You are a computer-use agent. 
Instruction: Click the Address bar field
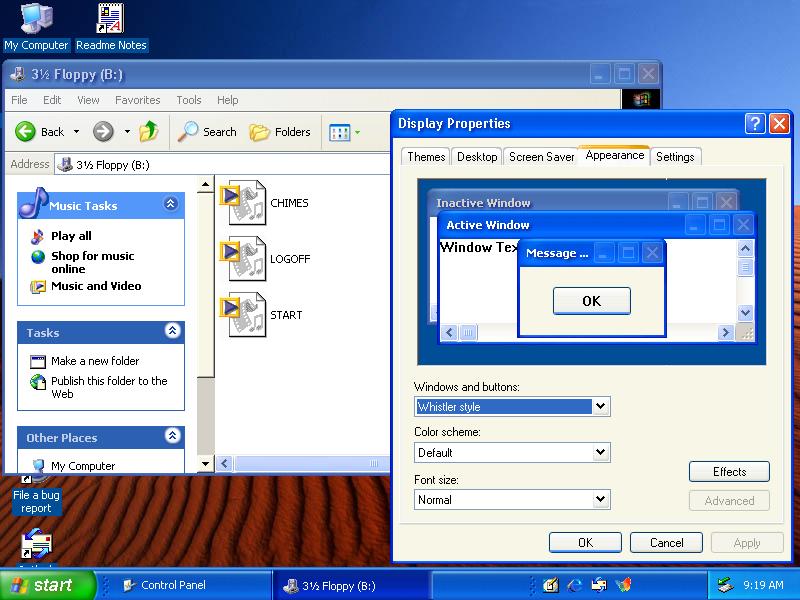pyautogui.click(x=222, y=165)
